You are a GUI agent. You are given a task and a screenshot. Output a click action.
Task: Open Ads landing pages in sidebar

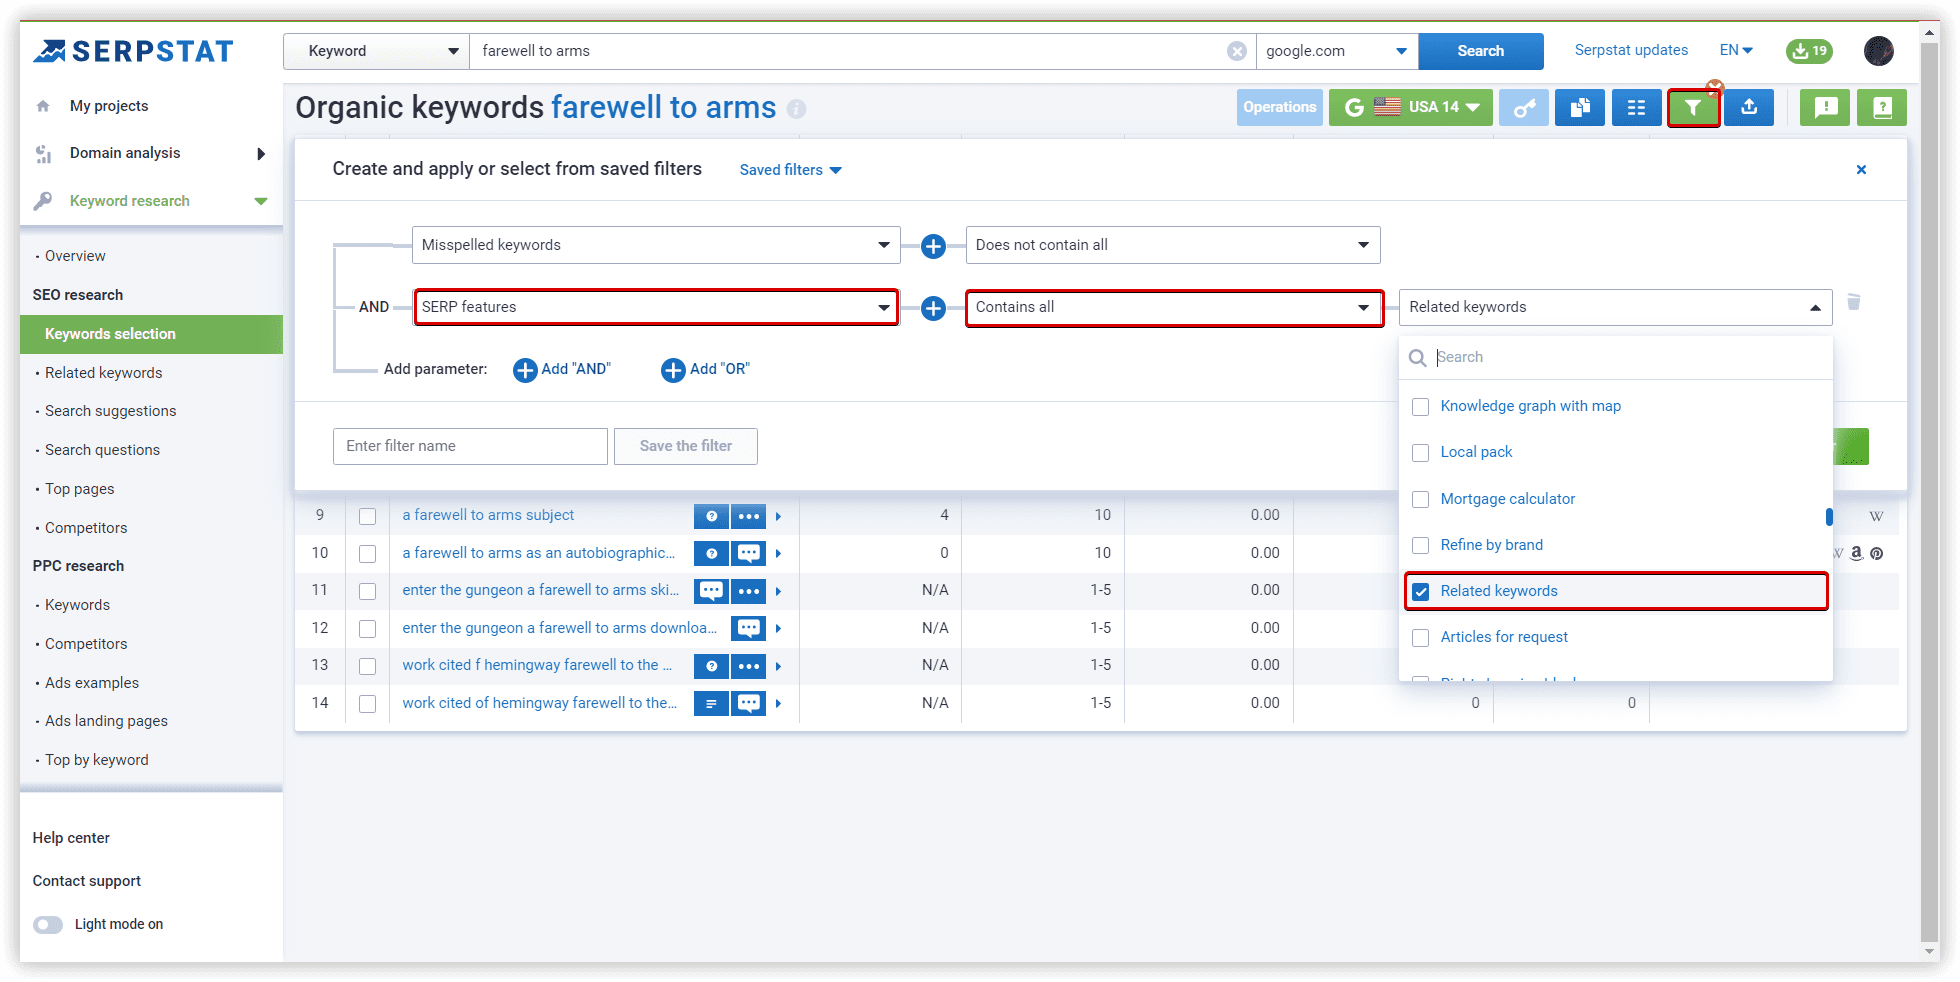click(106, 721)
